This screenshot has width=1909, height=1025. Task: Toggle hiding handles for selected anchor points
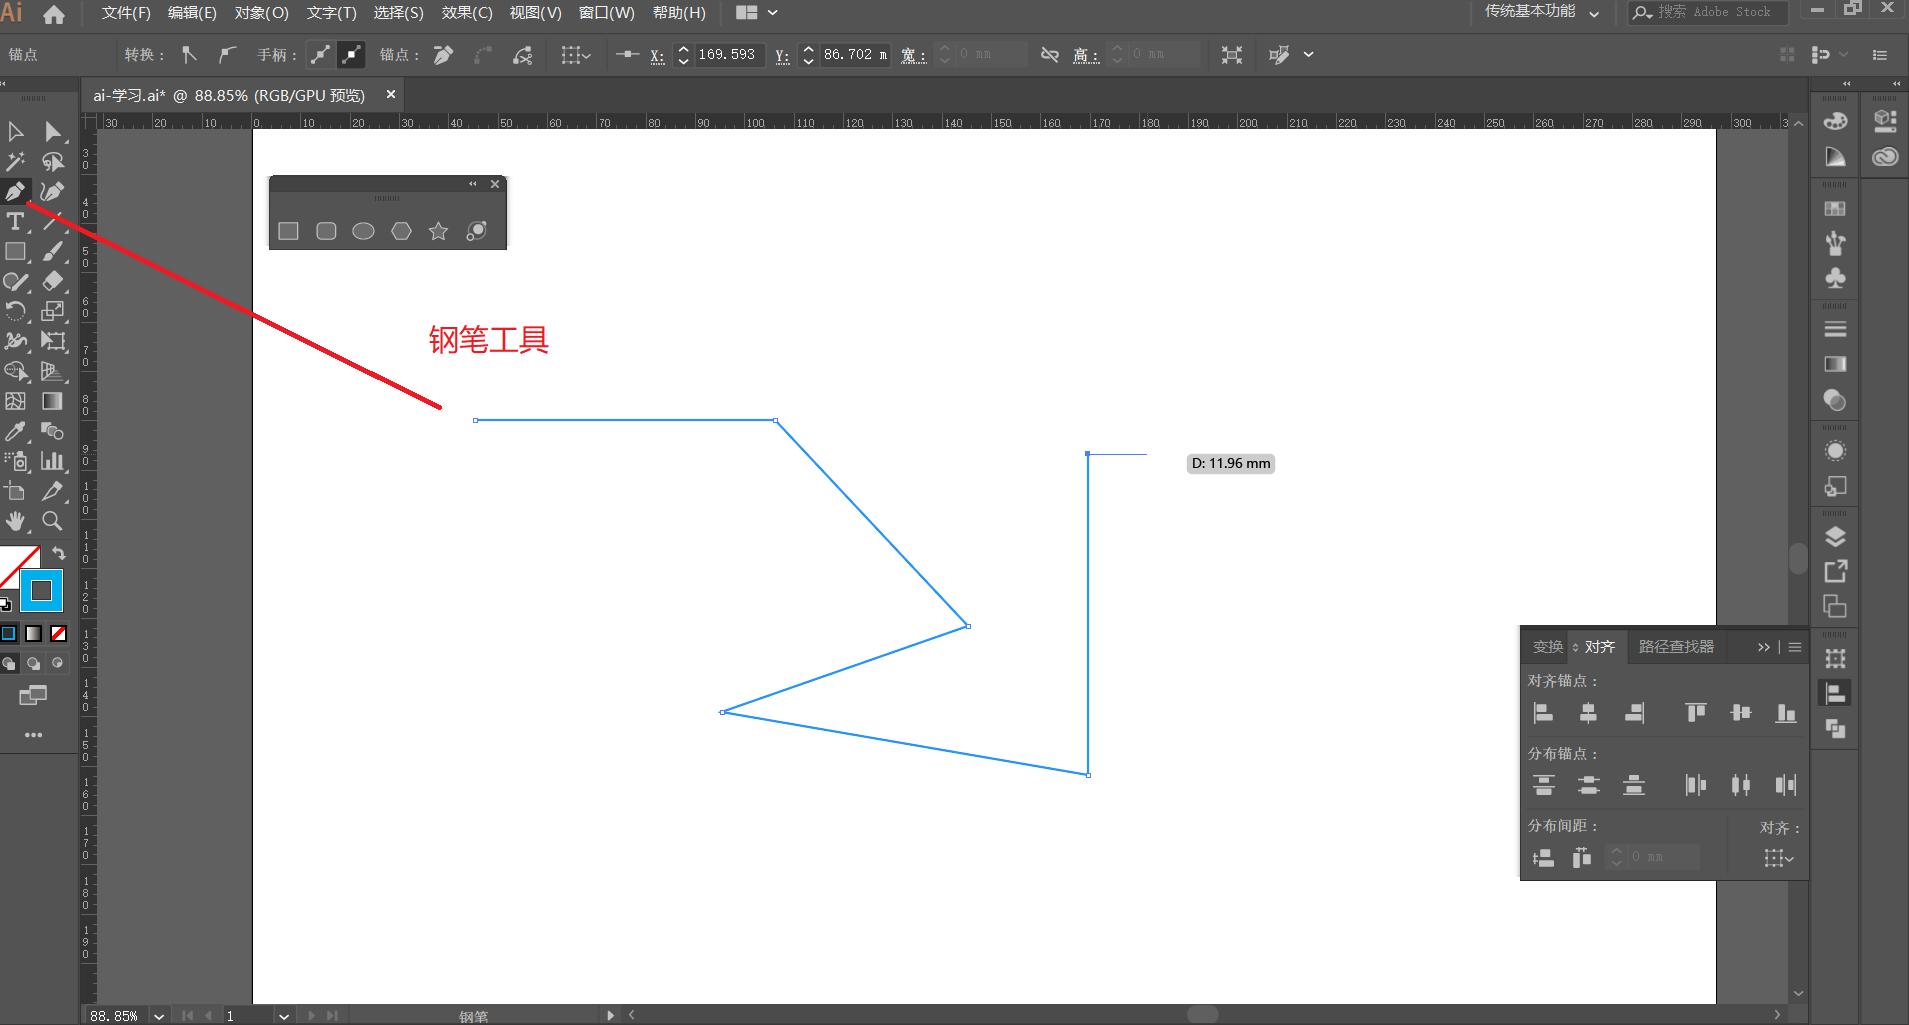pyautogui.click(x=350, y=55)
